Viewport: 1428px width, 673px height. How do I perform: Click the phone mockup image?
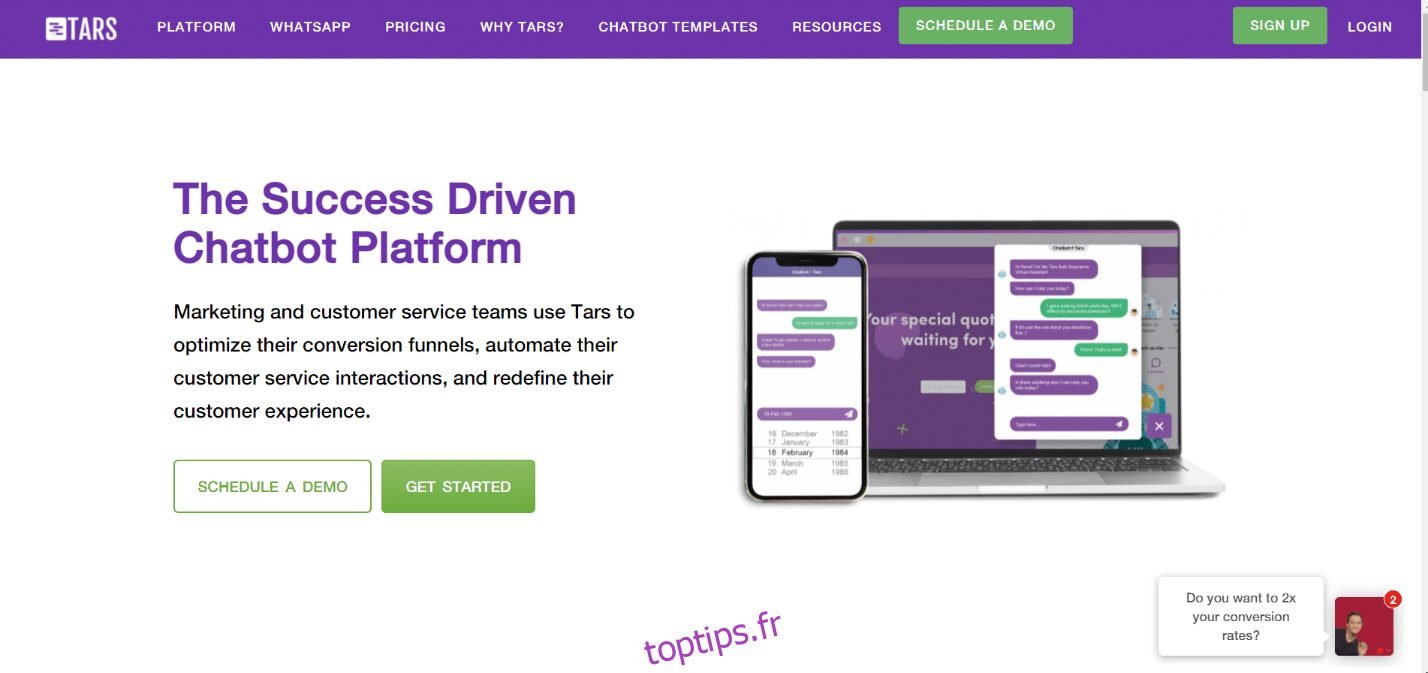(x=806, y=375)
